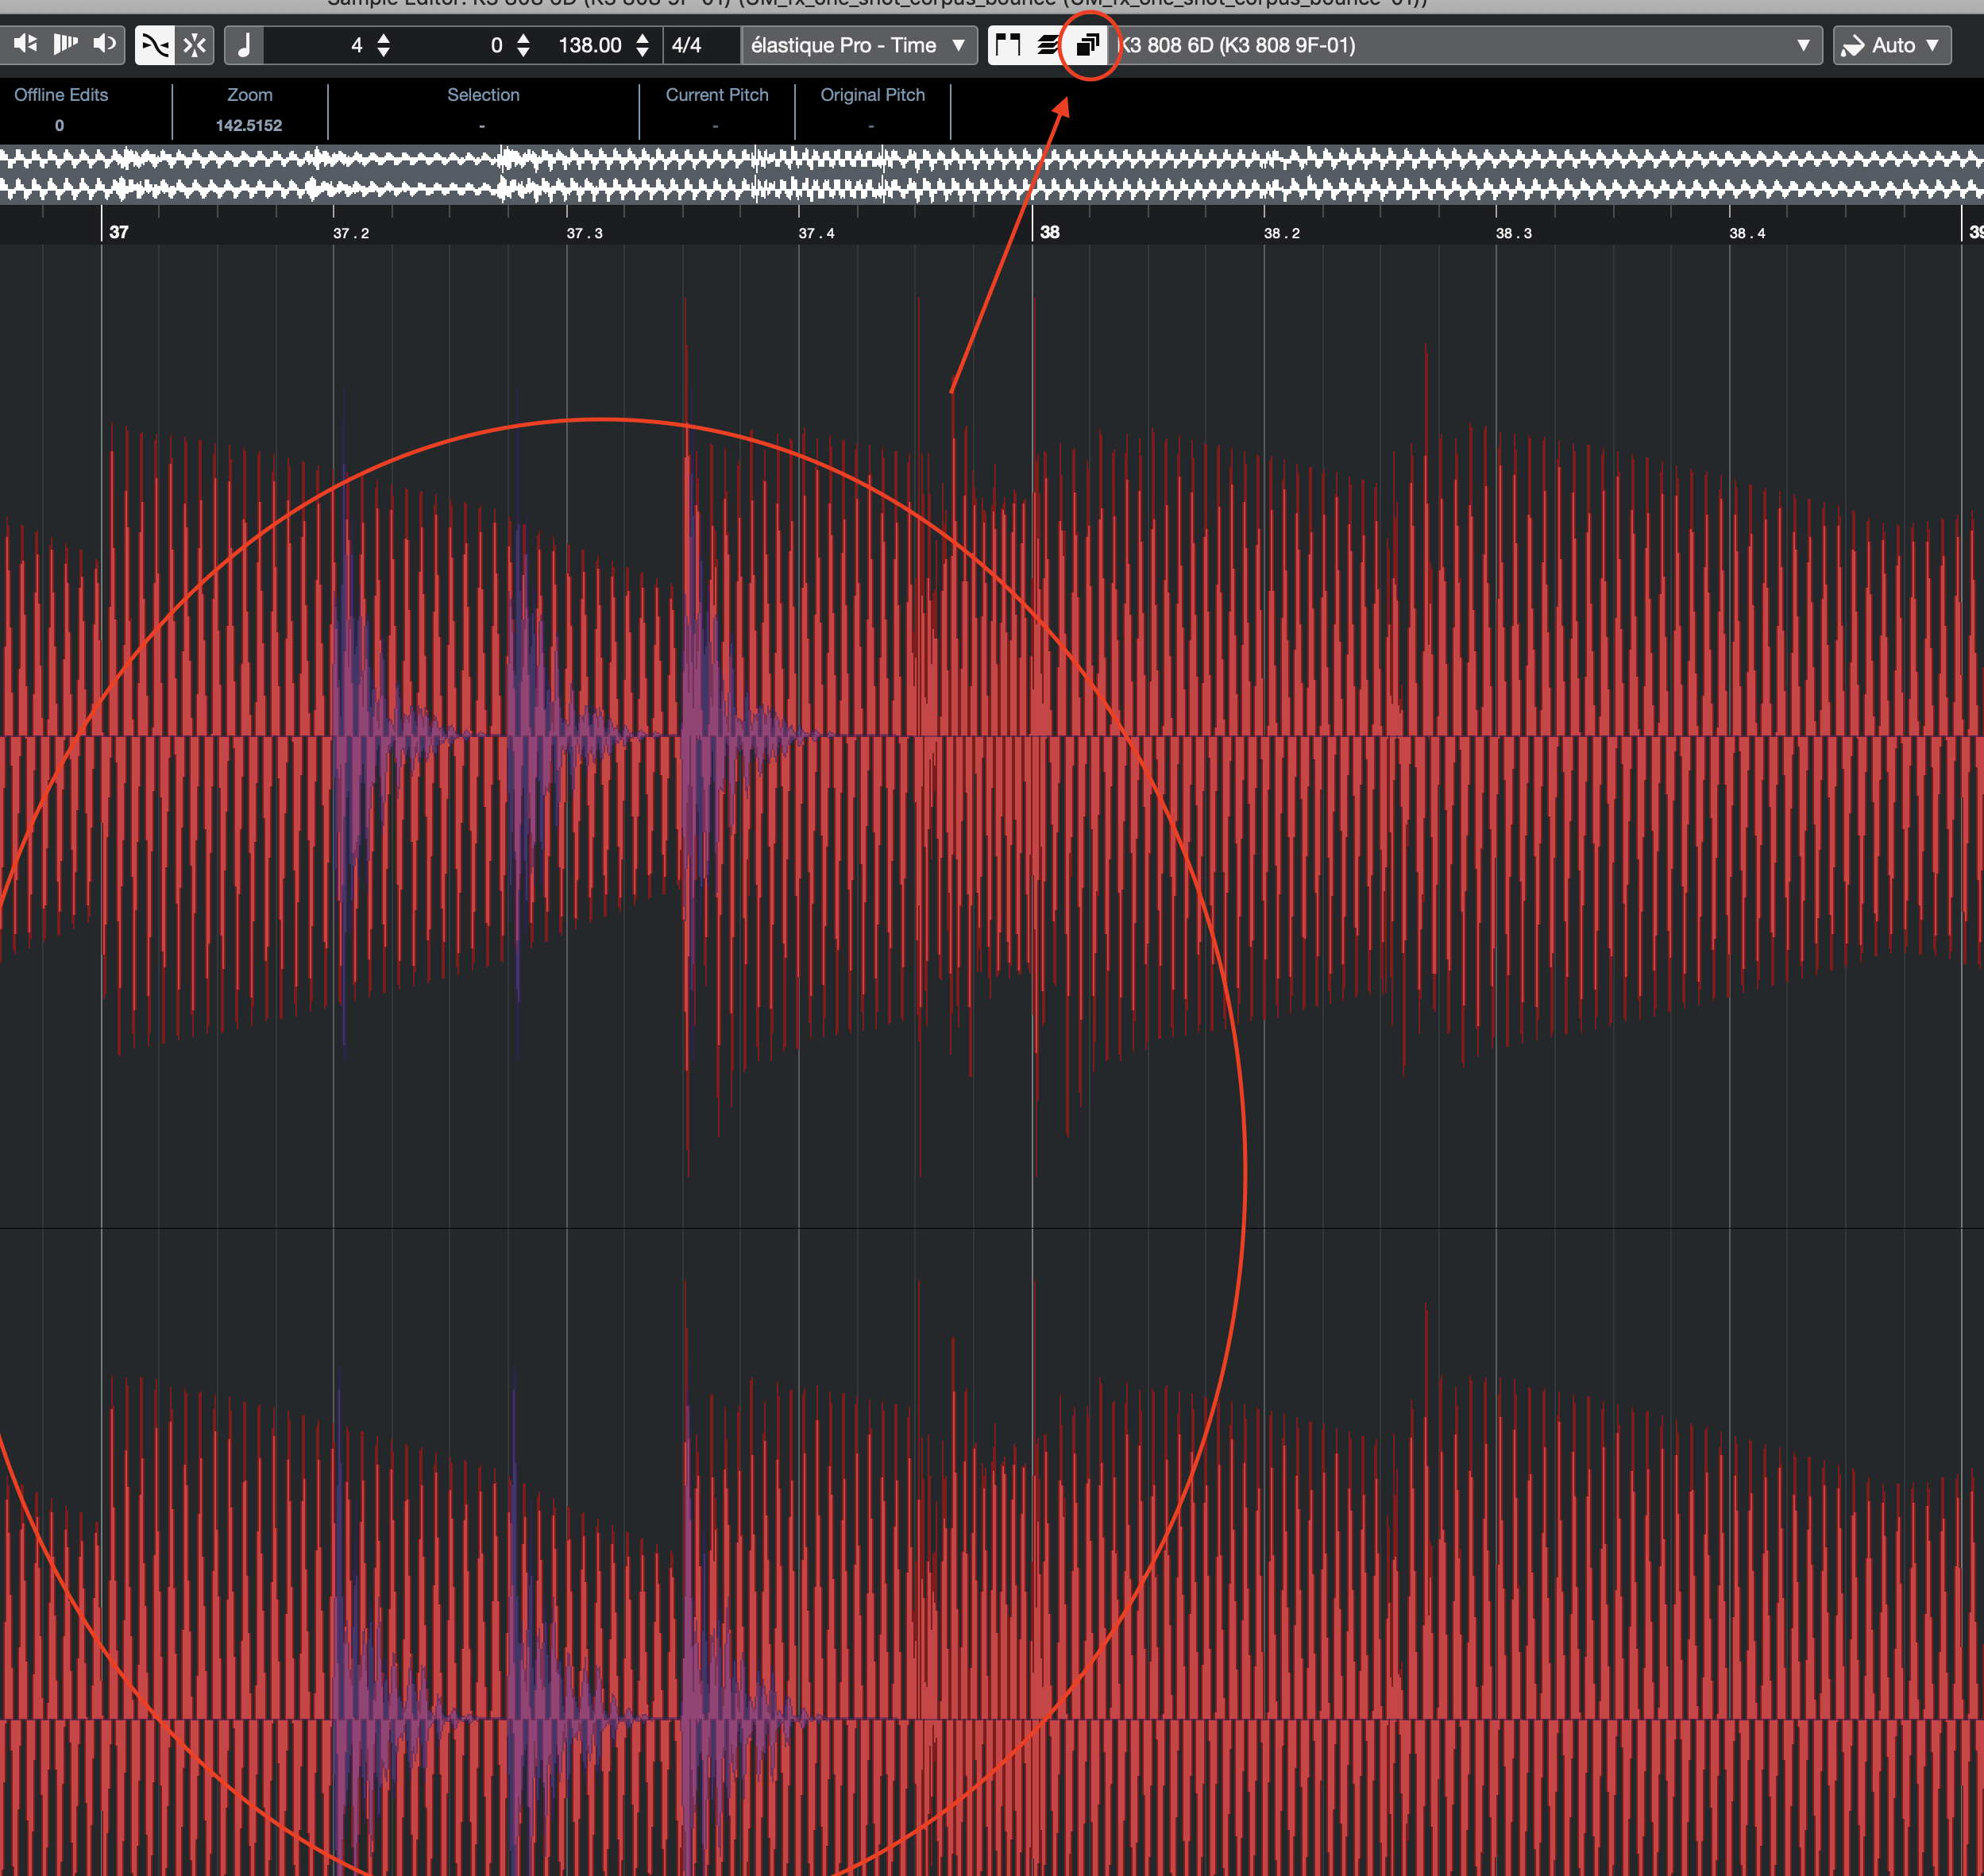Click the Offline Edits info label
Screen dimensions: 1984x1876
(x=60, y=95)
